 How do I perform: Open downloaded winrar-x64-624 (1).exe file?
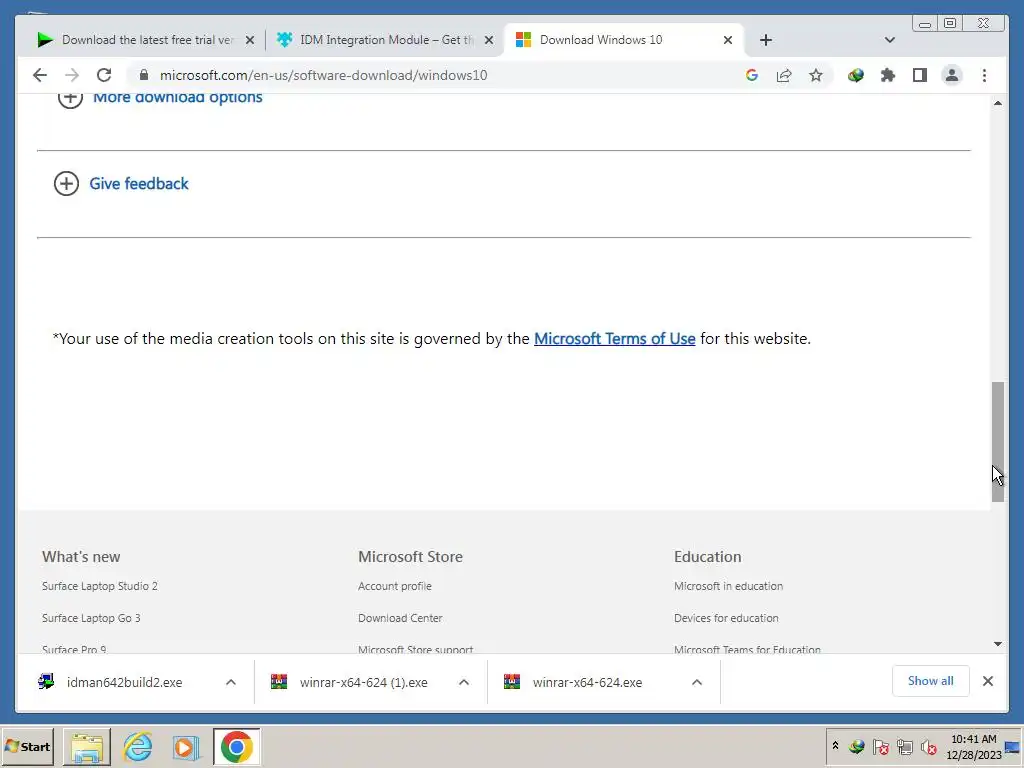click(x=363, y=682)
